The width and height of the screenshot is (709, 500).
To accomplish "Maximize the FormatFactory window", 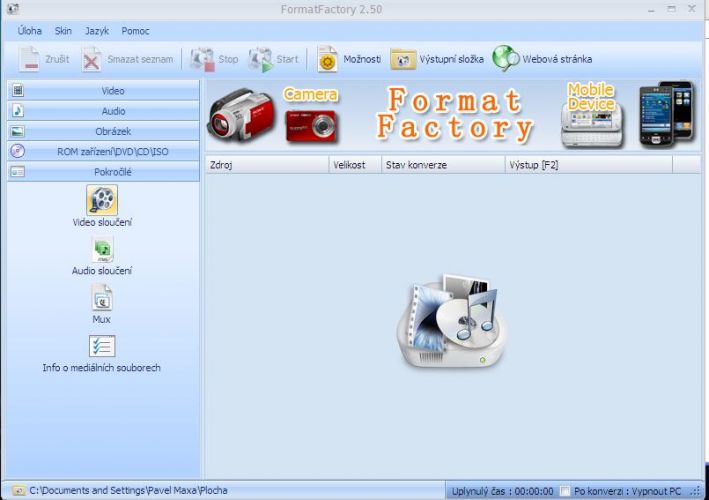I will pyautogui.click(x=671, y=9).
